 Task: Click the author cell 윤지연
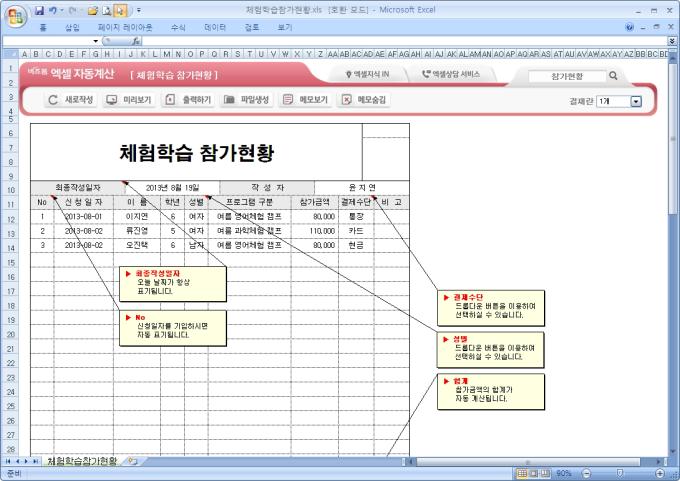point(362,188)
